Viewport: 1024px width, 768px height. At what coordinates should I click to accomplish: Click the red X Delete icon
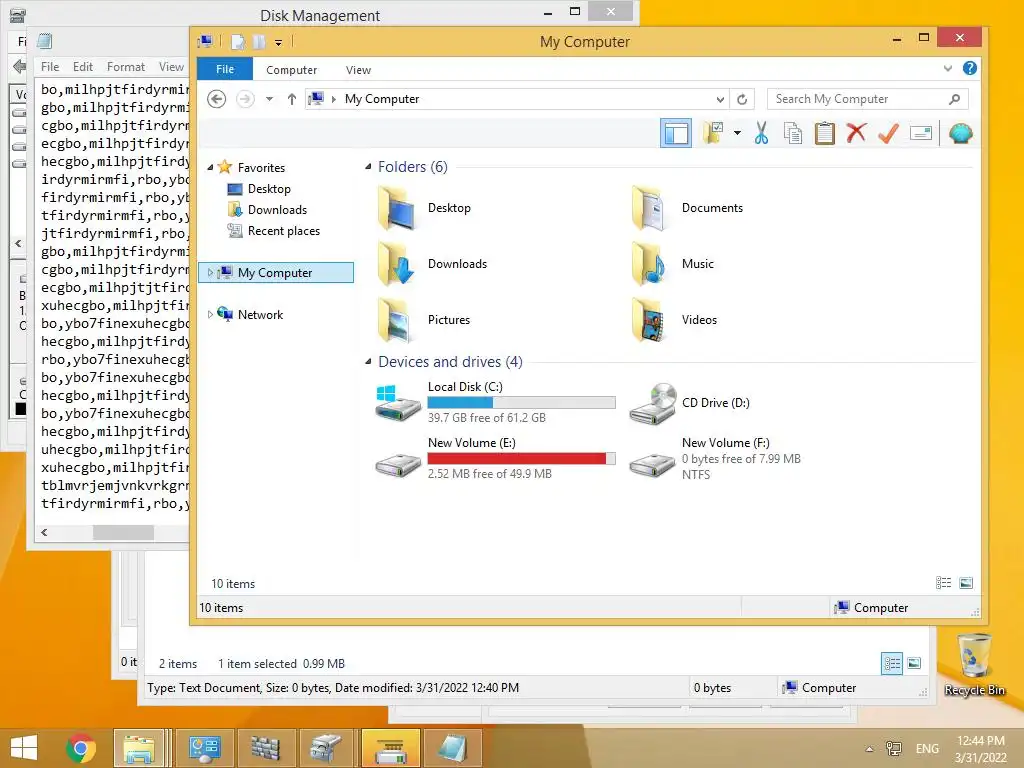[856, 133]
